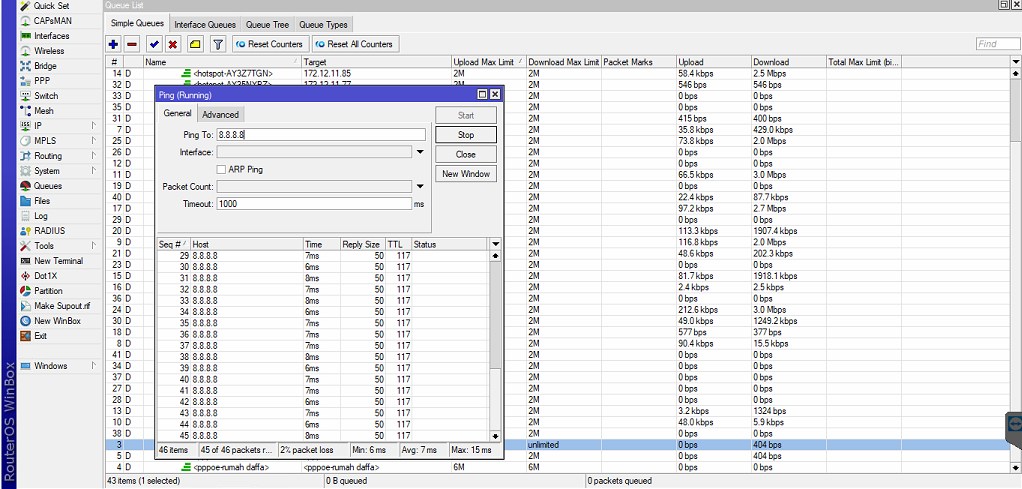Expand the Routing submenu arrow
The width and height of the screenshot is (1022, 489).
coord(94,156)
